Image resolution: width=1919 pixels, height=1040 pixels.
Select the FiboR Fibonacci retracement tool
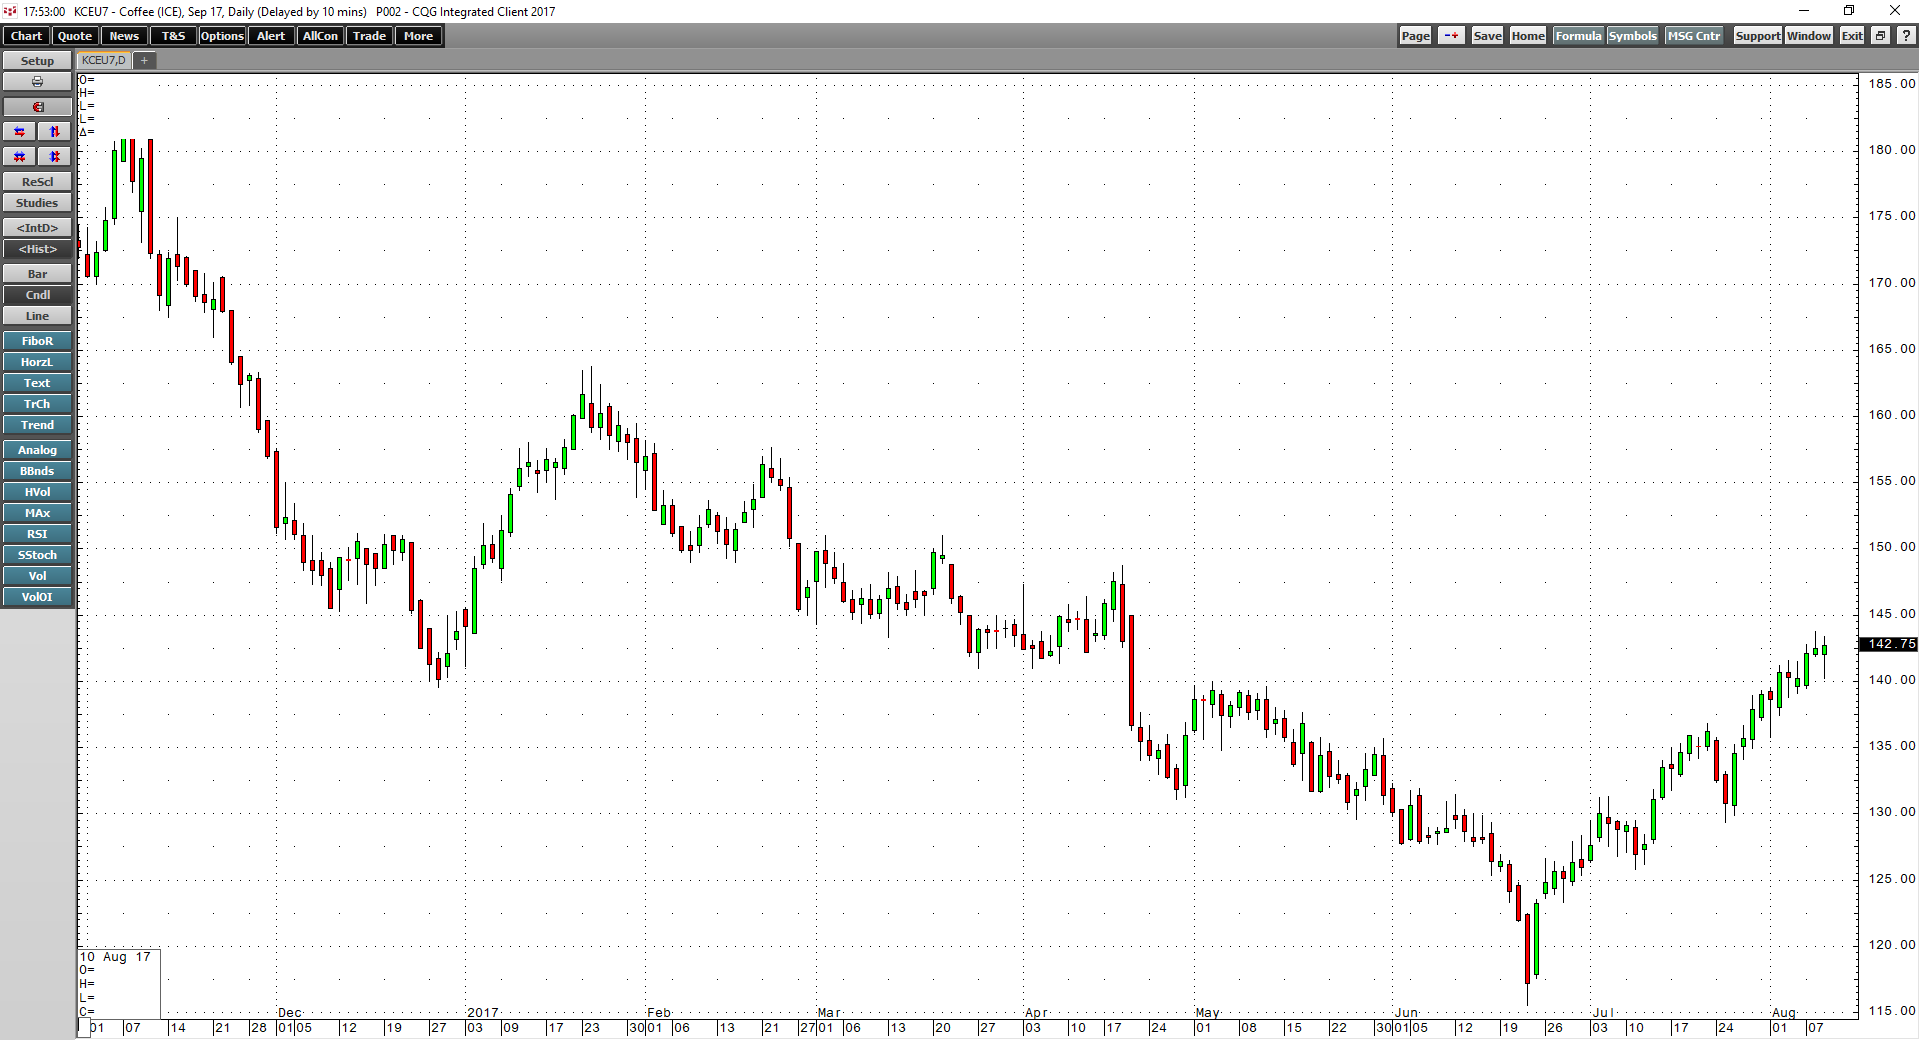tap(37, 341)
